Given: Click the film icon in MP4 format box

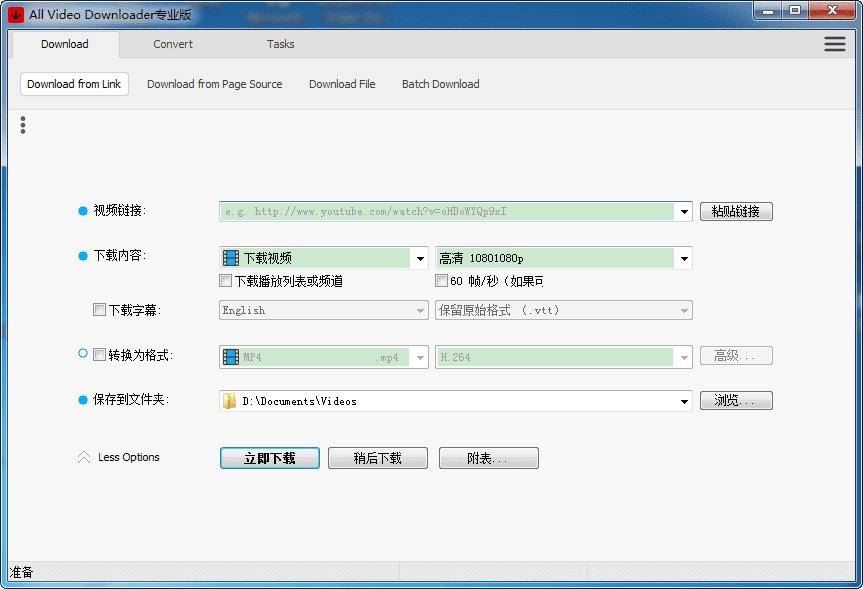Looking at the screenshot, I should pyautogui.click(x=231, y=357).
